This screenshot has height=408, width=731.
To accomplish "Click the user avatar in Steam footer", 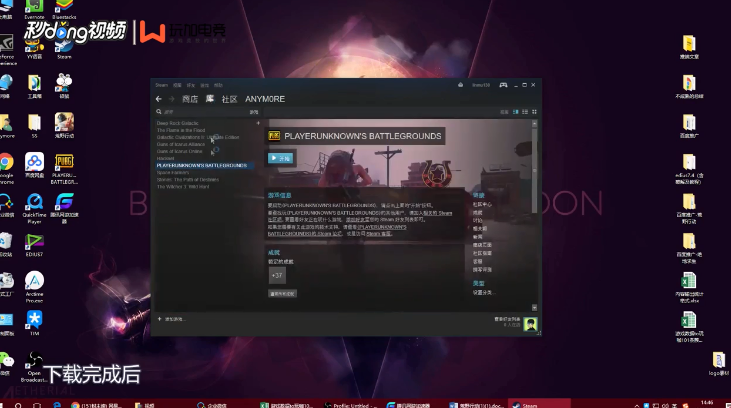I will coord(530,324).
